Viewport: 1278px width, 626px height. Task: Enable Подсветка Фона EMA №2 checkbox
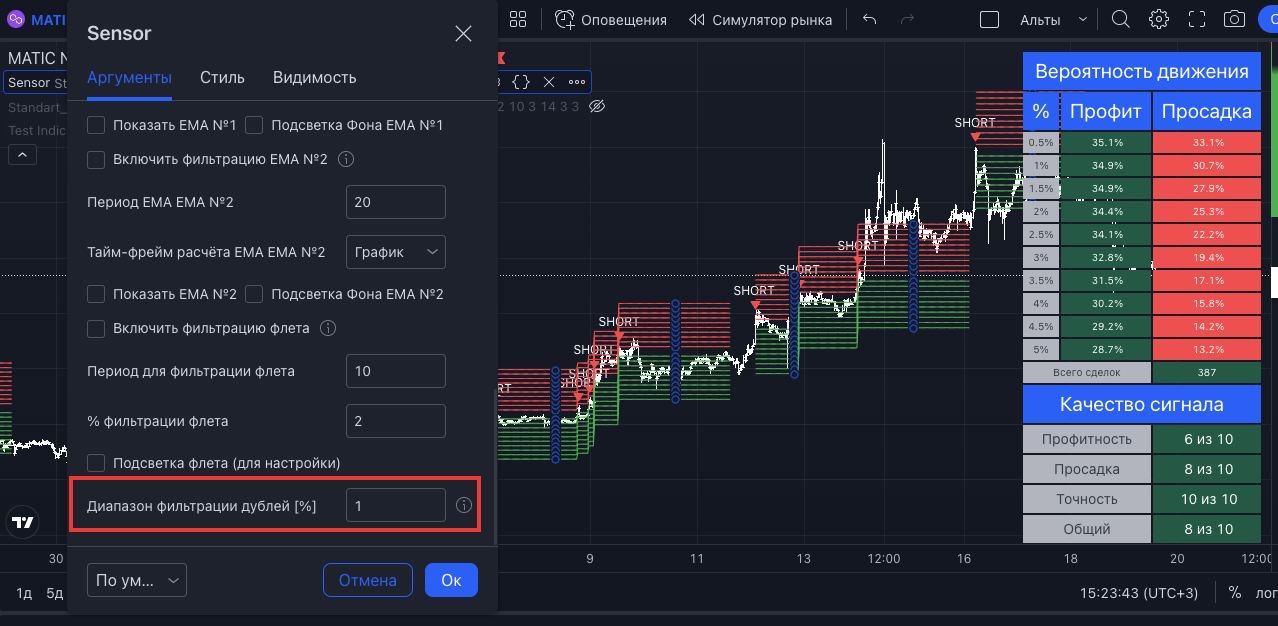tap(254, 294)
